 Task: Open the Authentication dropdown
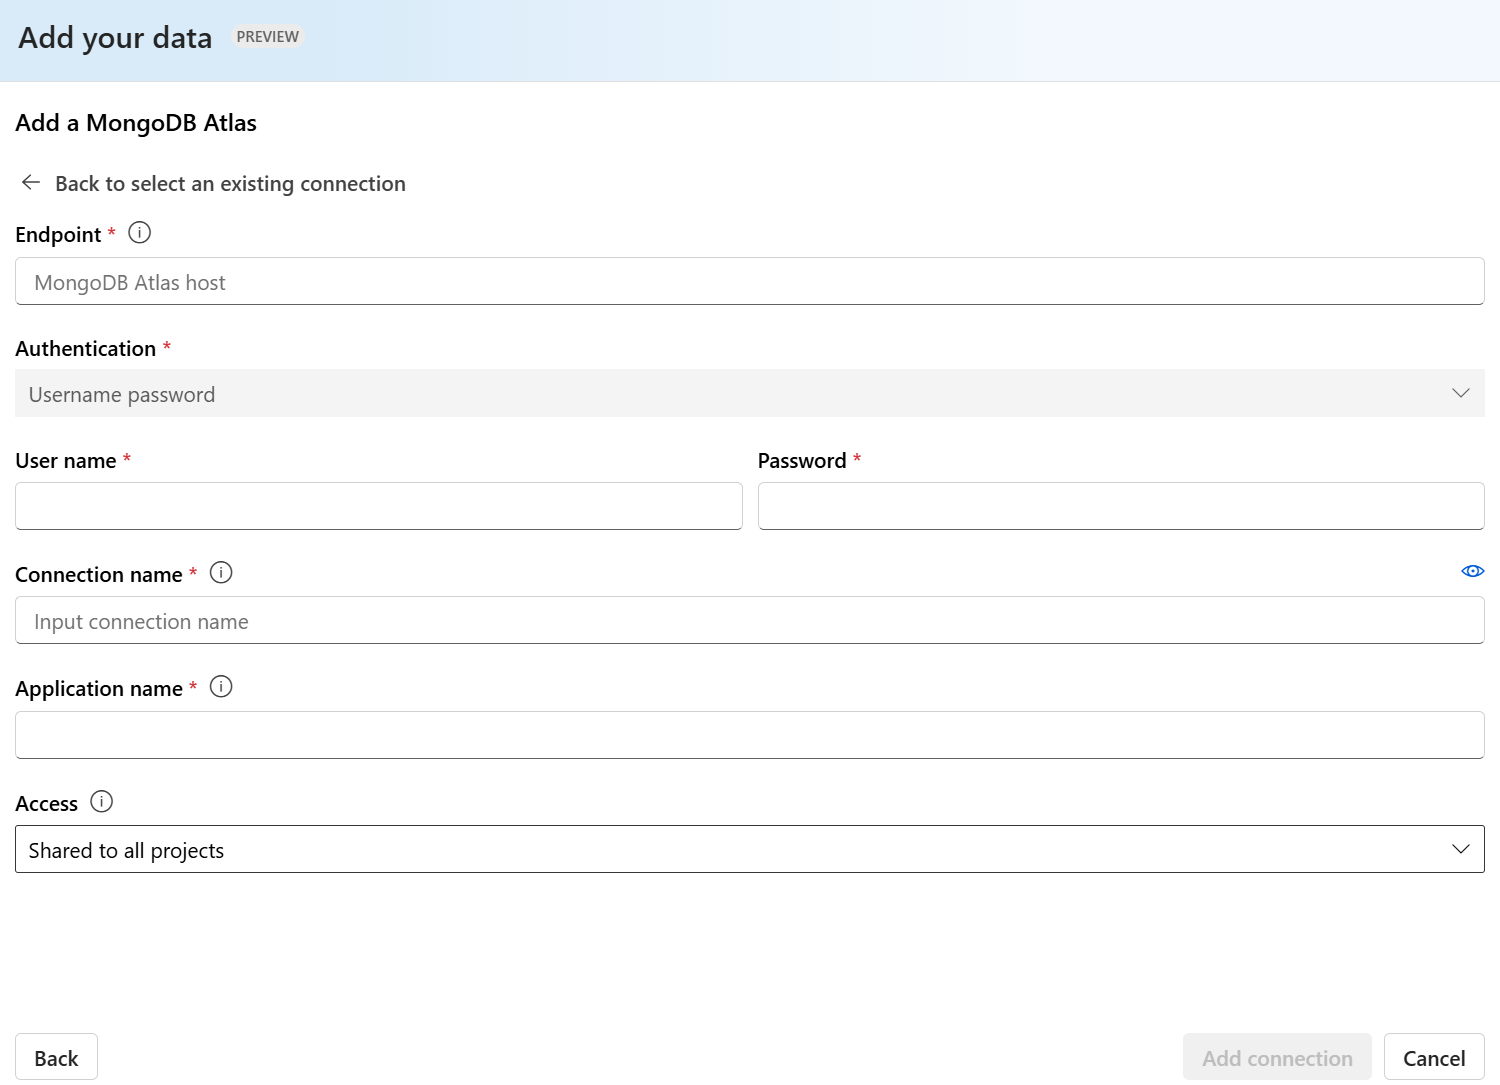pyautogui.click(x=749, y=394)
